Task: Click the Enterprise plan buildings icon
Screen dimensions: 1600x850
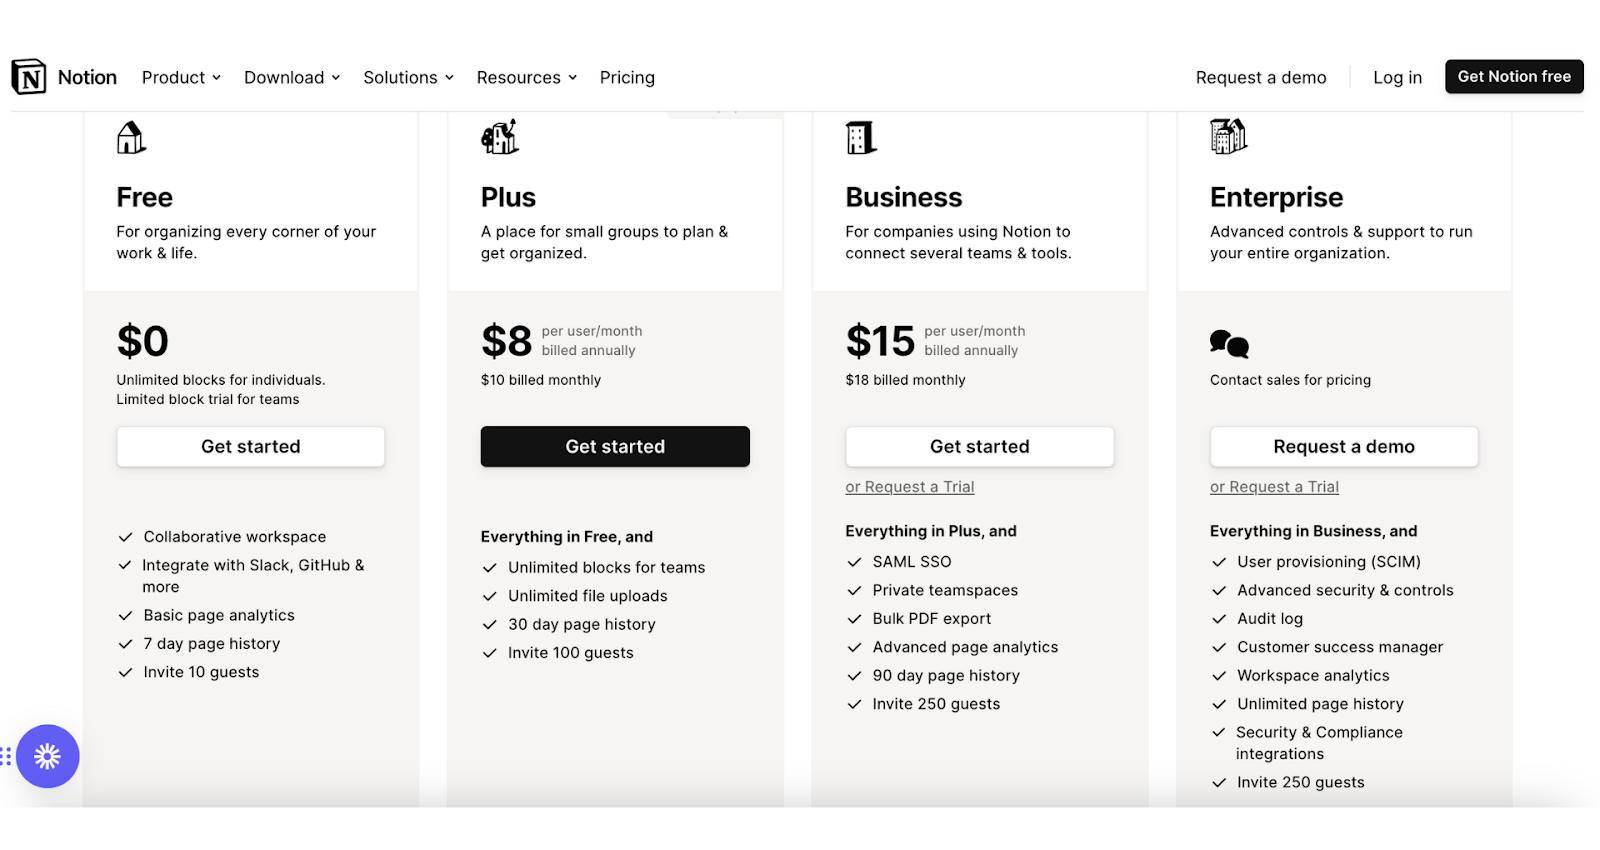Action: (x=1228, y=136)
